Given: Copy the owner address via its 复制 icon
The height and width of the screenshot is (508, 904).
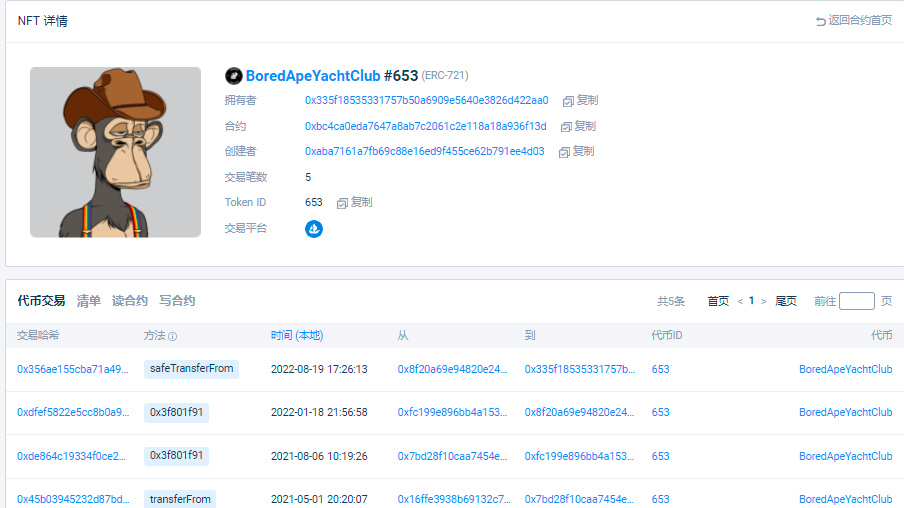Looking at the screenshot, I should (568, 101).
